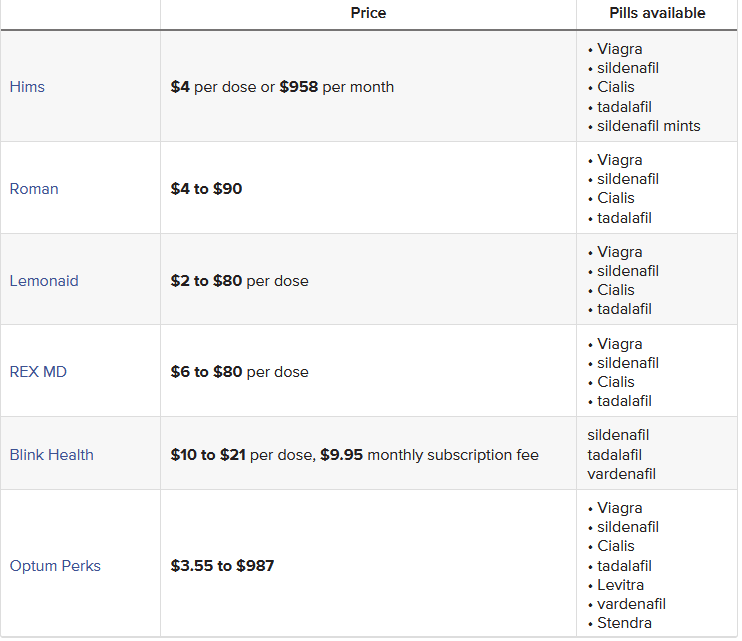742x641 pixels.
Task: Follow the REX MD link
Action: pyautogui.click(x=38, y=372)
